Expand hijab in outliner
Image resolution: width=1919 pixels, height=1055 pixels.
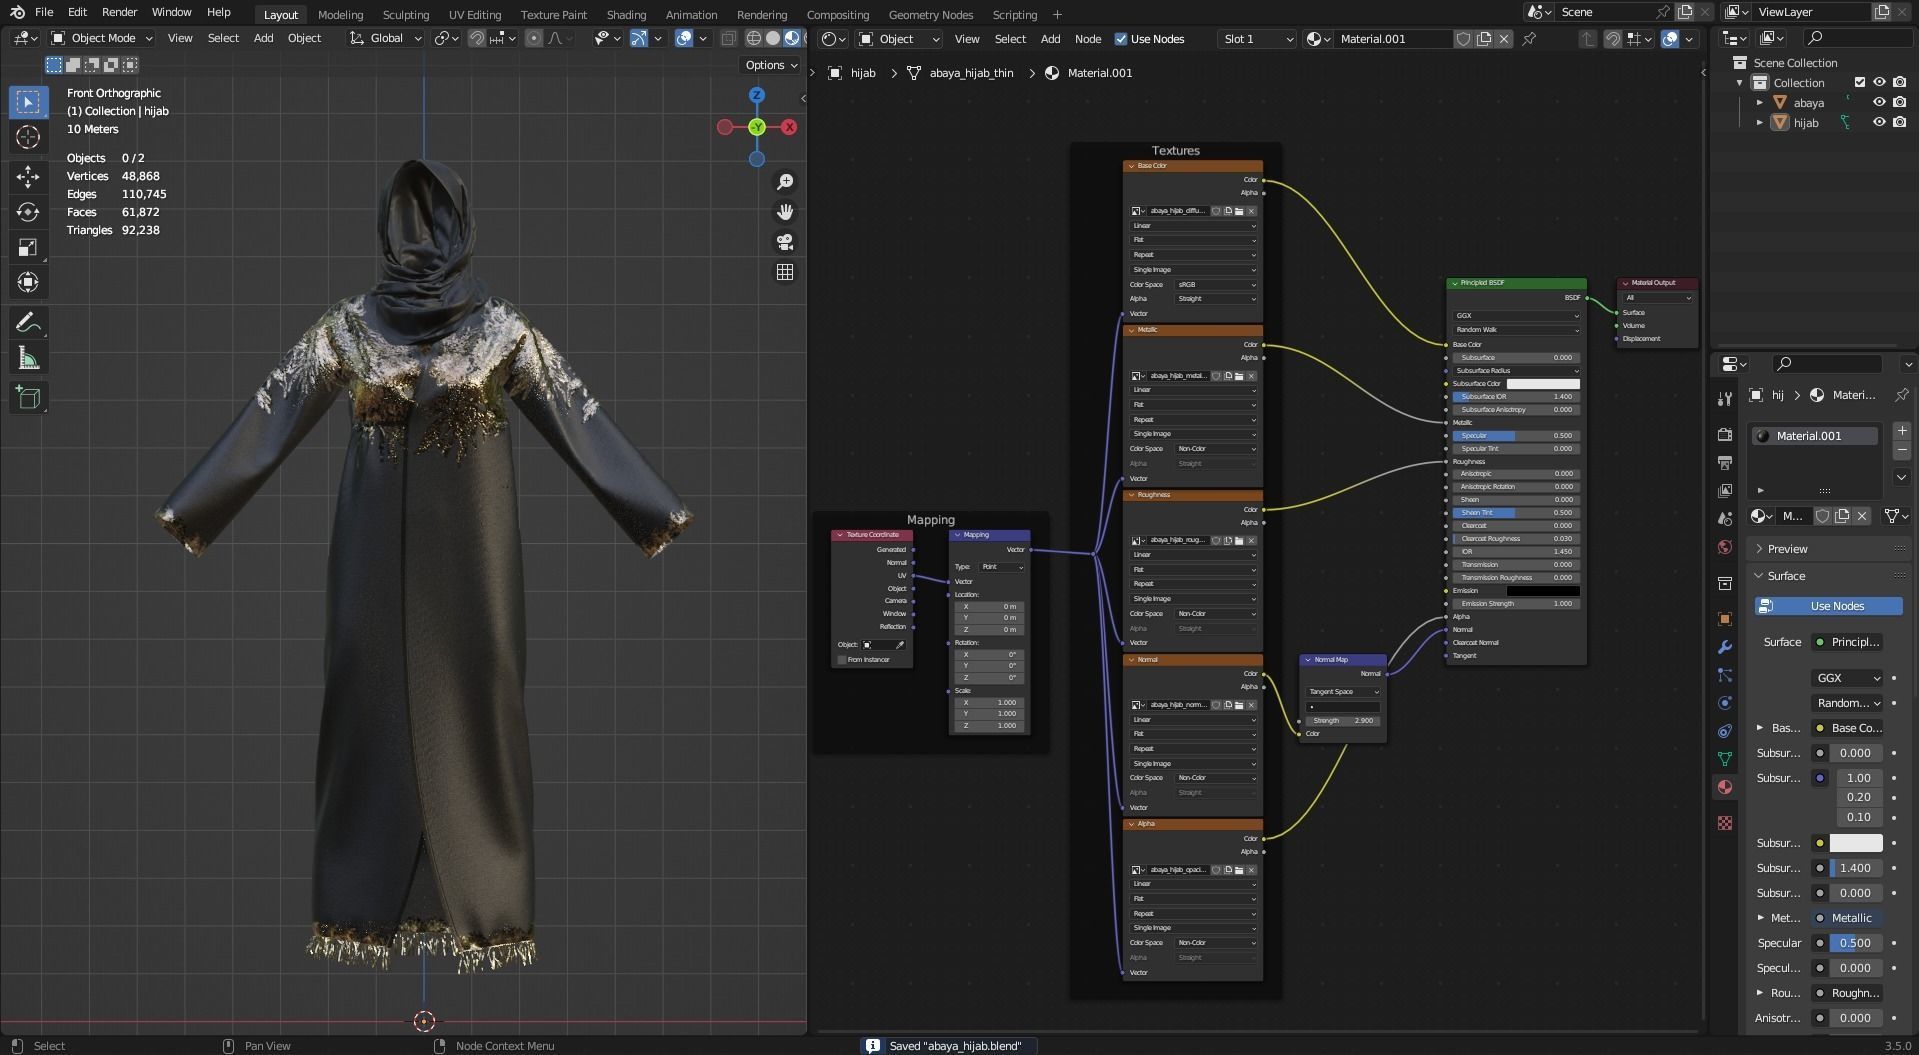(1760, 122)
